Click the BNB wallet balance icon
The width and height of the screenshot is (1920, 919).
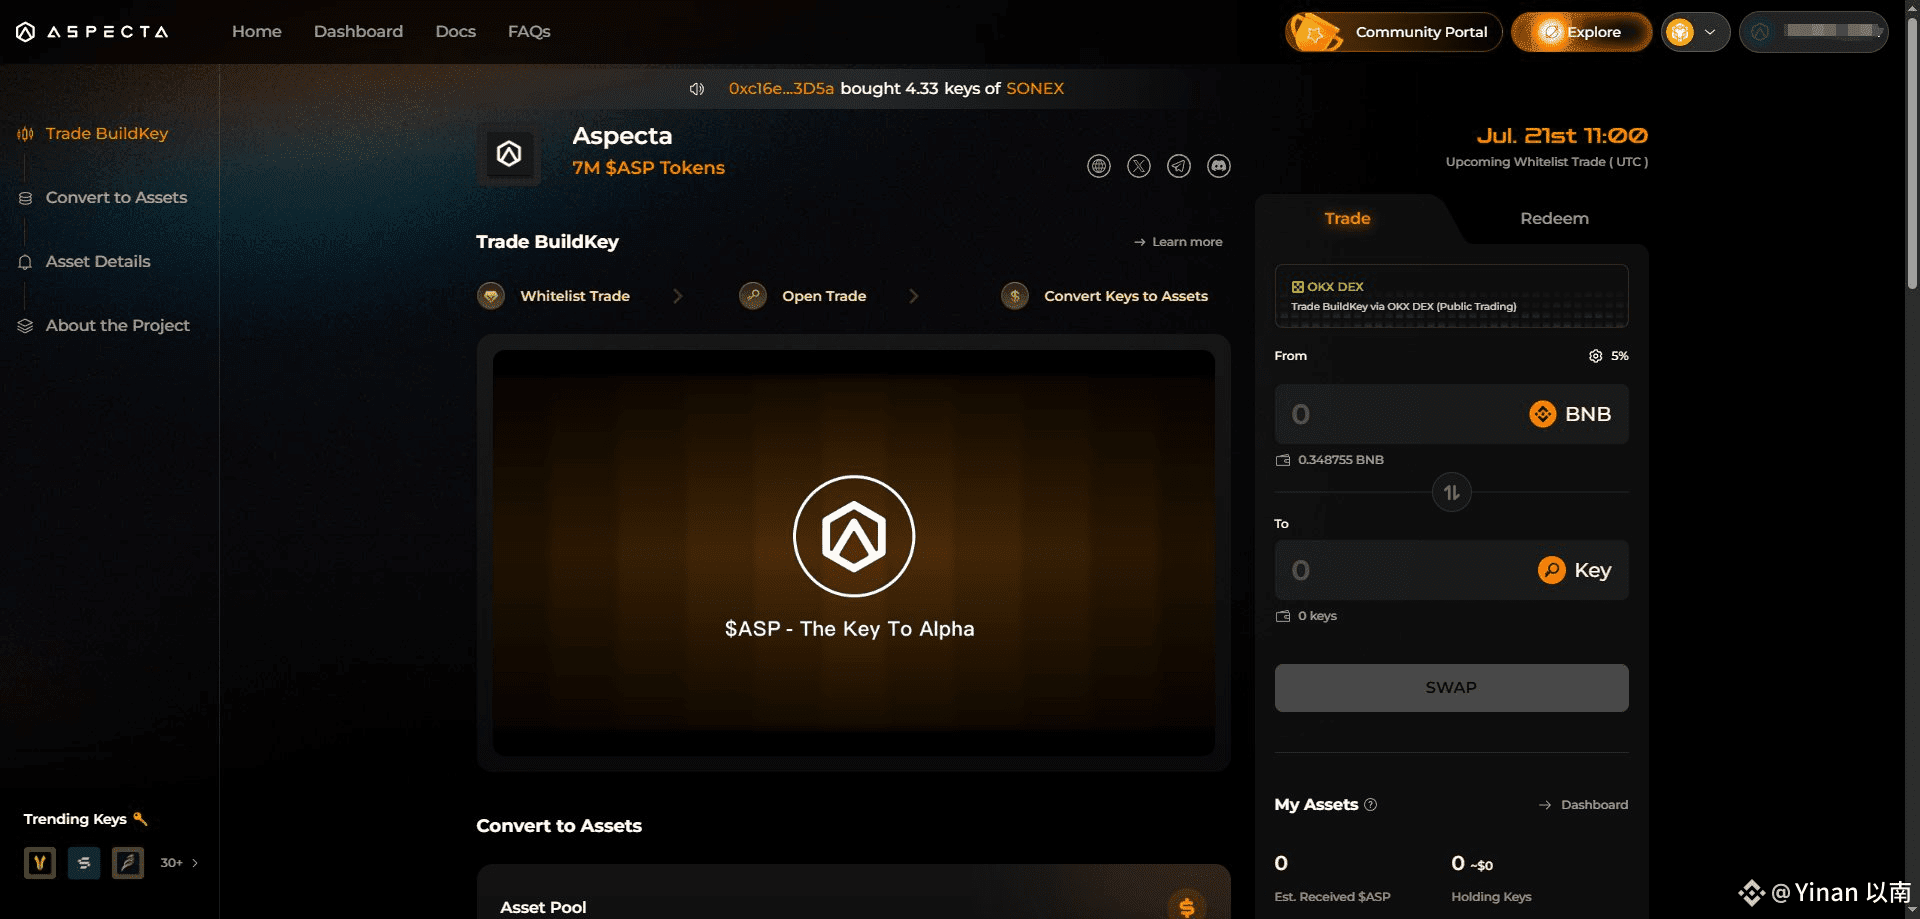tap(1283, 460)
